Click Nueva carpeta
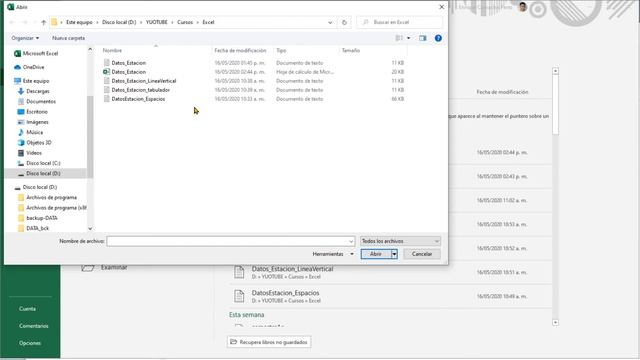640x360 pixels. (x=68, y=38)
